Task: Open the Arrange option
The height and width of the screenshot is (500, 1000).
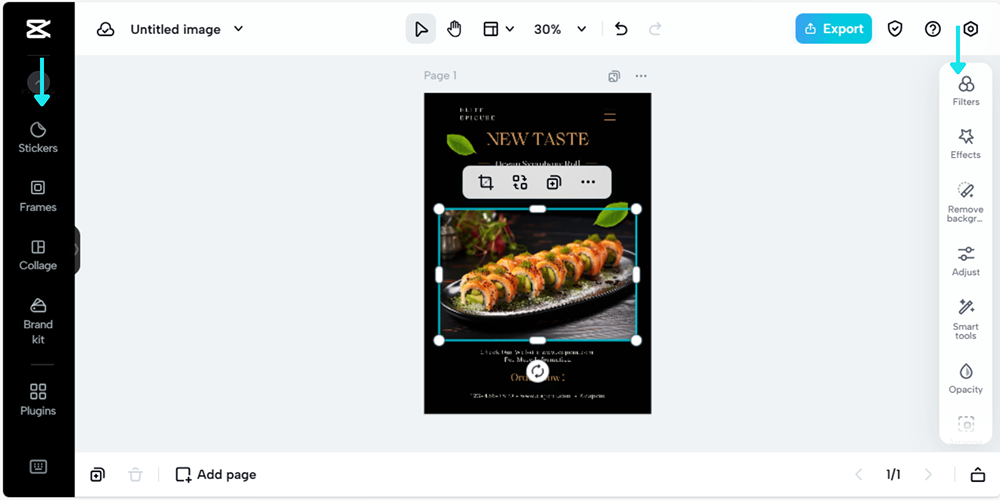Action: (x=966, y=429)
